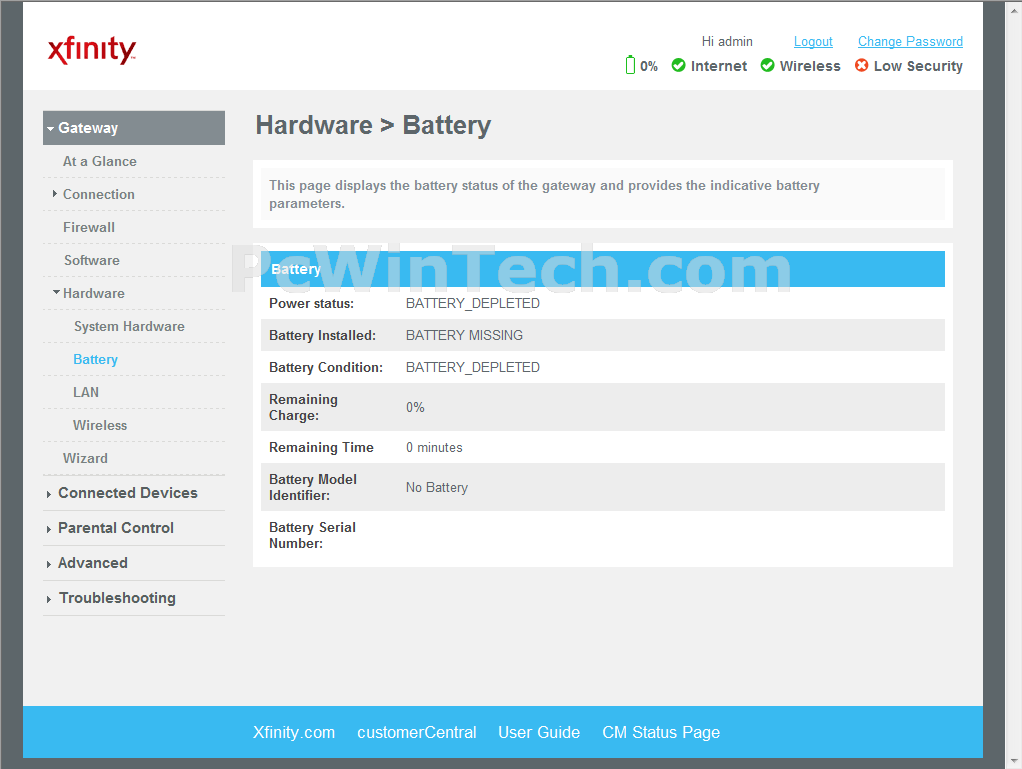The width and height of the screenshot is (1022, 769).
Task: Click the Wireless status label in header
Action: click(810, 66)
